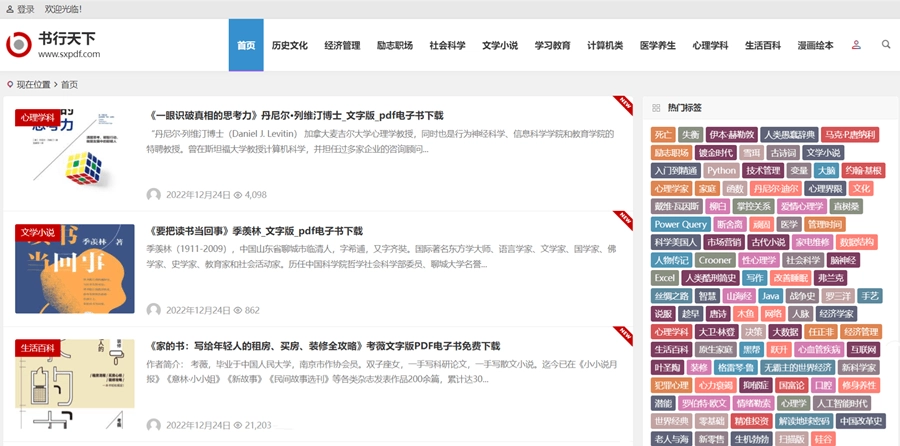Select the 数据结构 tag
The height and width of the screenshot is (446, 900).
coord(856,242)
